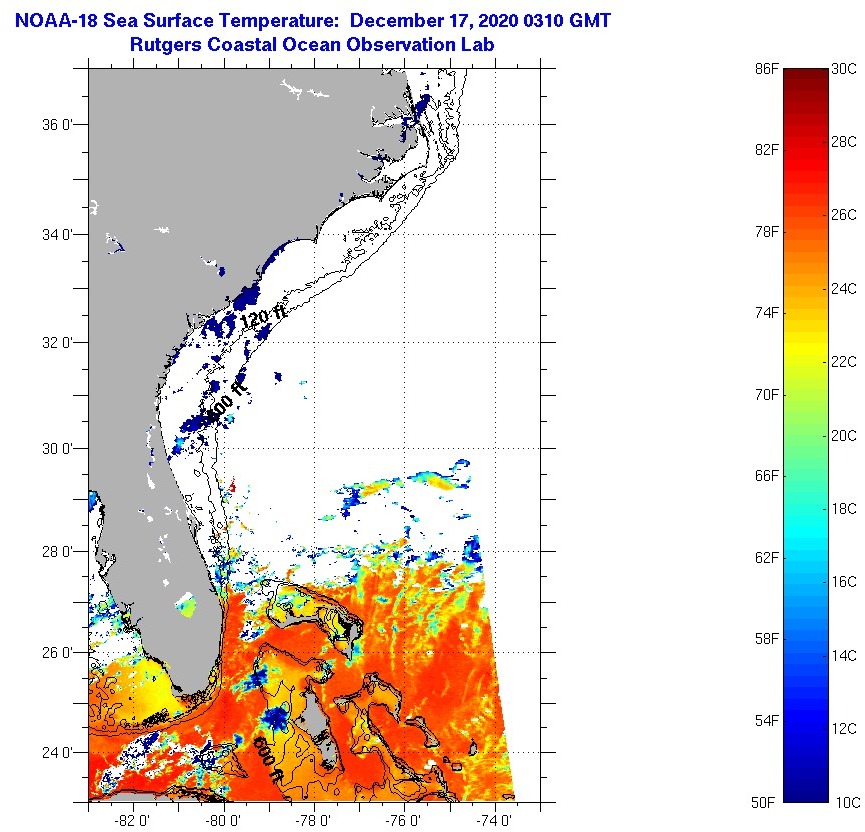Click the yellow band of the color scale

806,348
